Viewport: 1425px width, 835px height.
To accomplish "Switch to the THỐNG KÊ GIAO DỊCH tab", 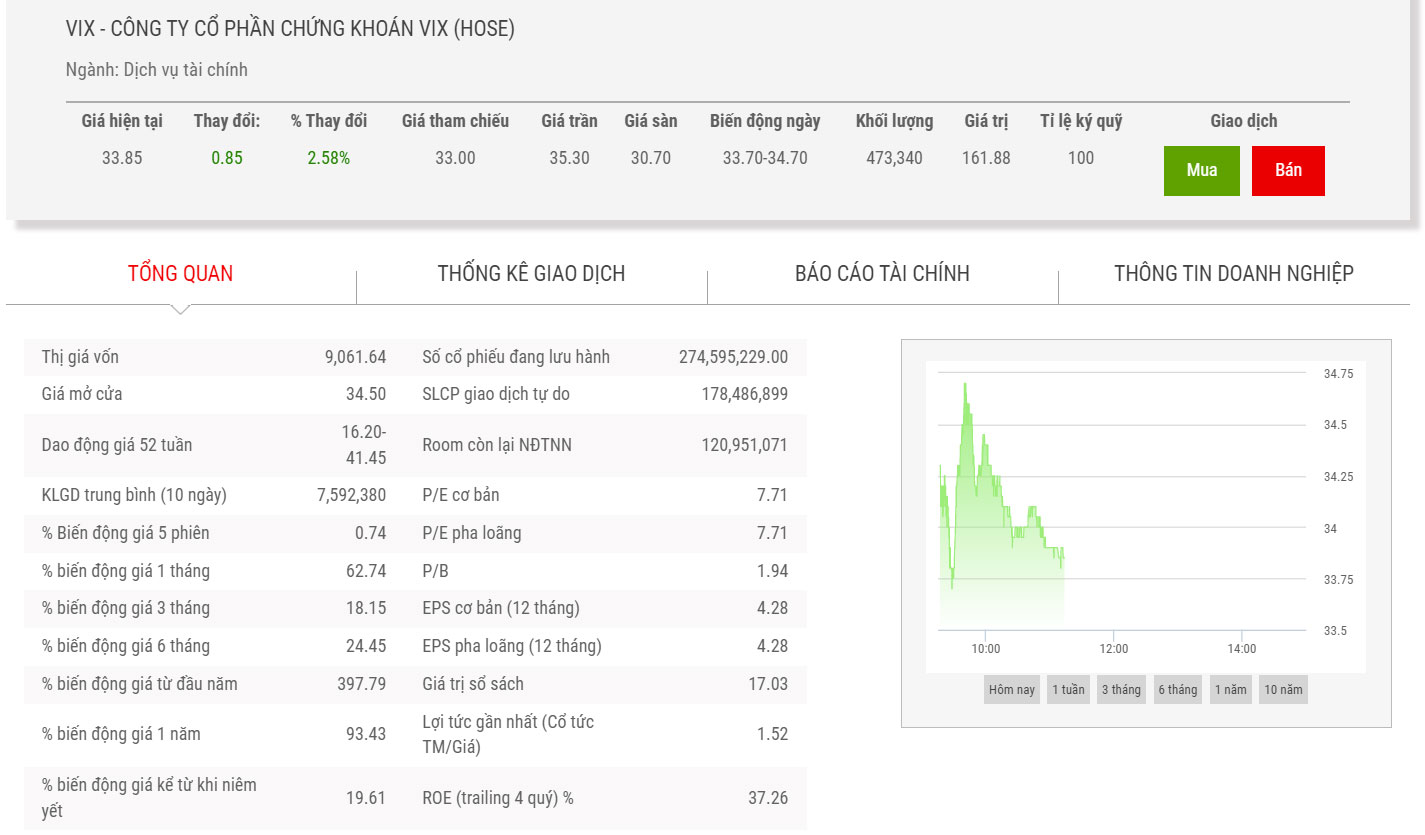I will [x=531, y=273].
